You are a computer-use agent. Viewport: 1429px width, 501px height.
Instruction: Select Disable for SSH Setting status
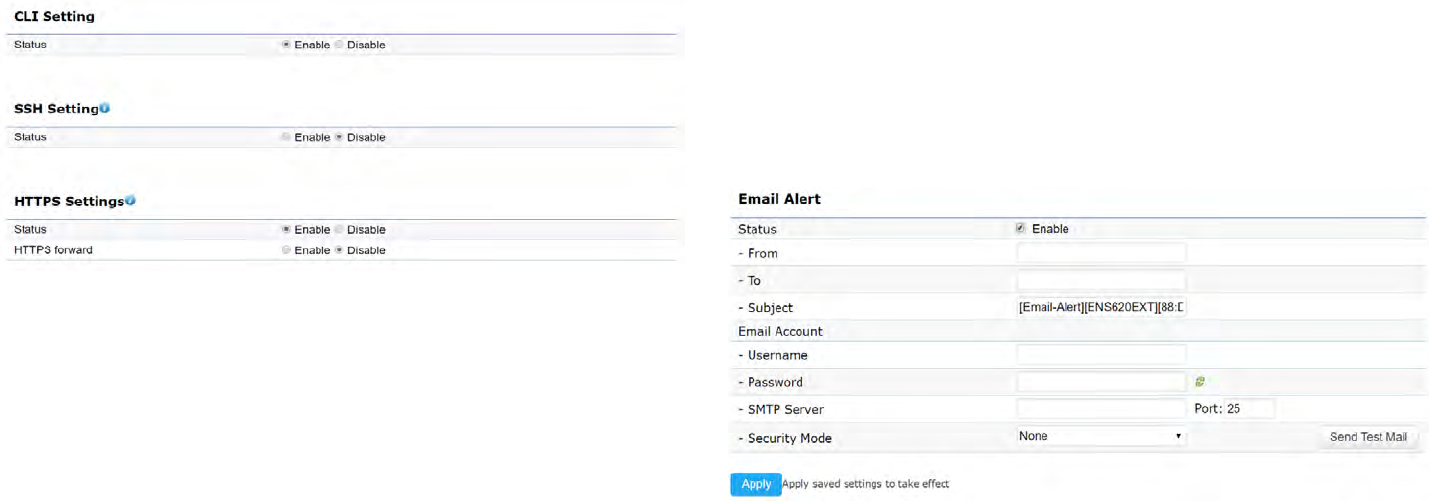(x=339, y=137)
